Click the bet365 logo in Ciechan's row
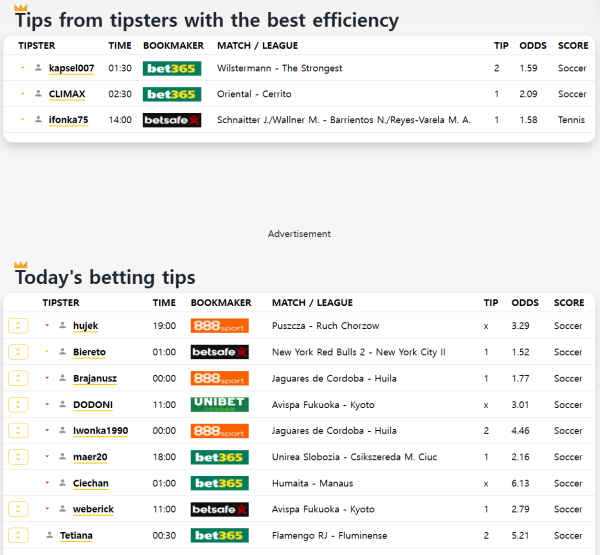 pyautogui.click(x=219, y=483)
